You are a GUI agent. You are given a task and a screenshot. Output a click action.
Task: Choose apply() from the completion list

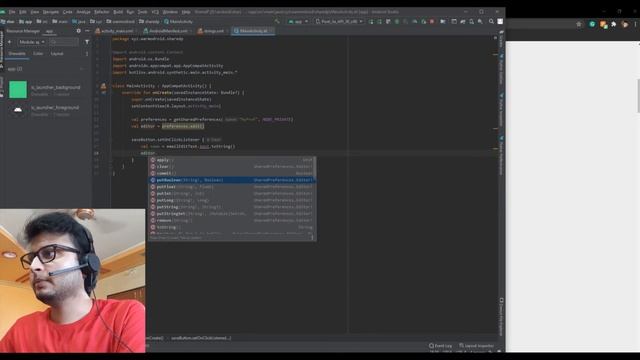point(232,160)
